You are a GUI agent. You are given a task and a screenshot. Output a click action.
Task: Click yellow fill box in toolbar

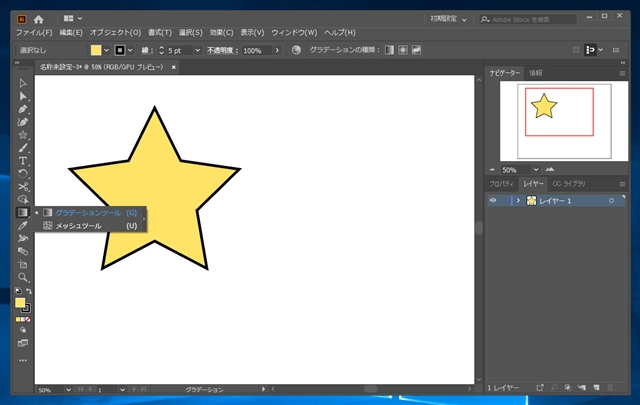(x=20, y=303)
